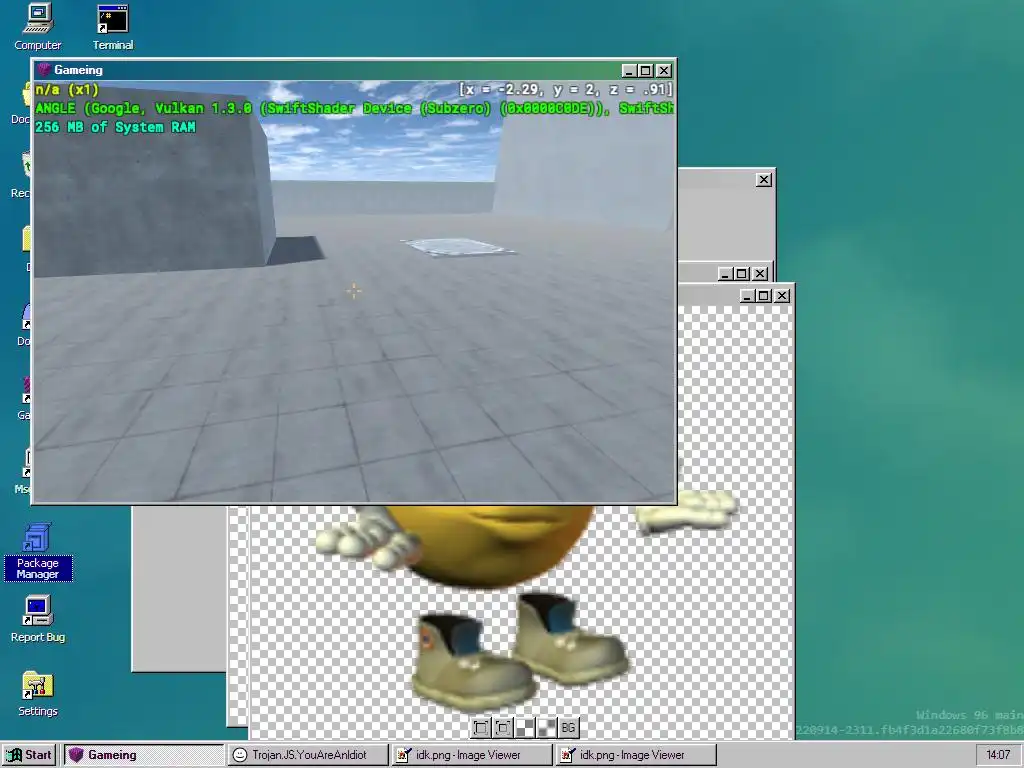This screenshot has width=1024, height=768.
Task: Launch the Terminal desktop shortcut
Action: [112, 27]
